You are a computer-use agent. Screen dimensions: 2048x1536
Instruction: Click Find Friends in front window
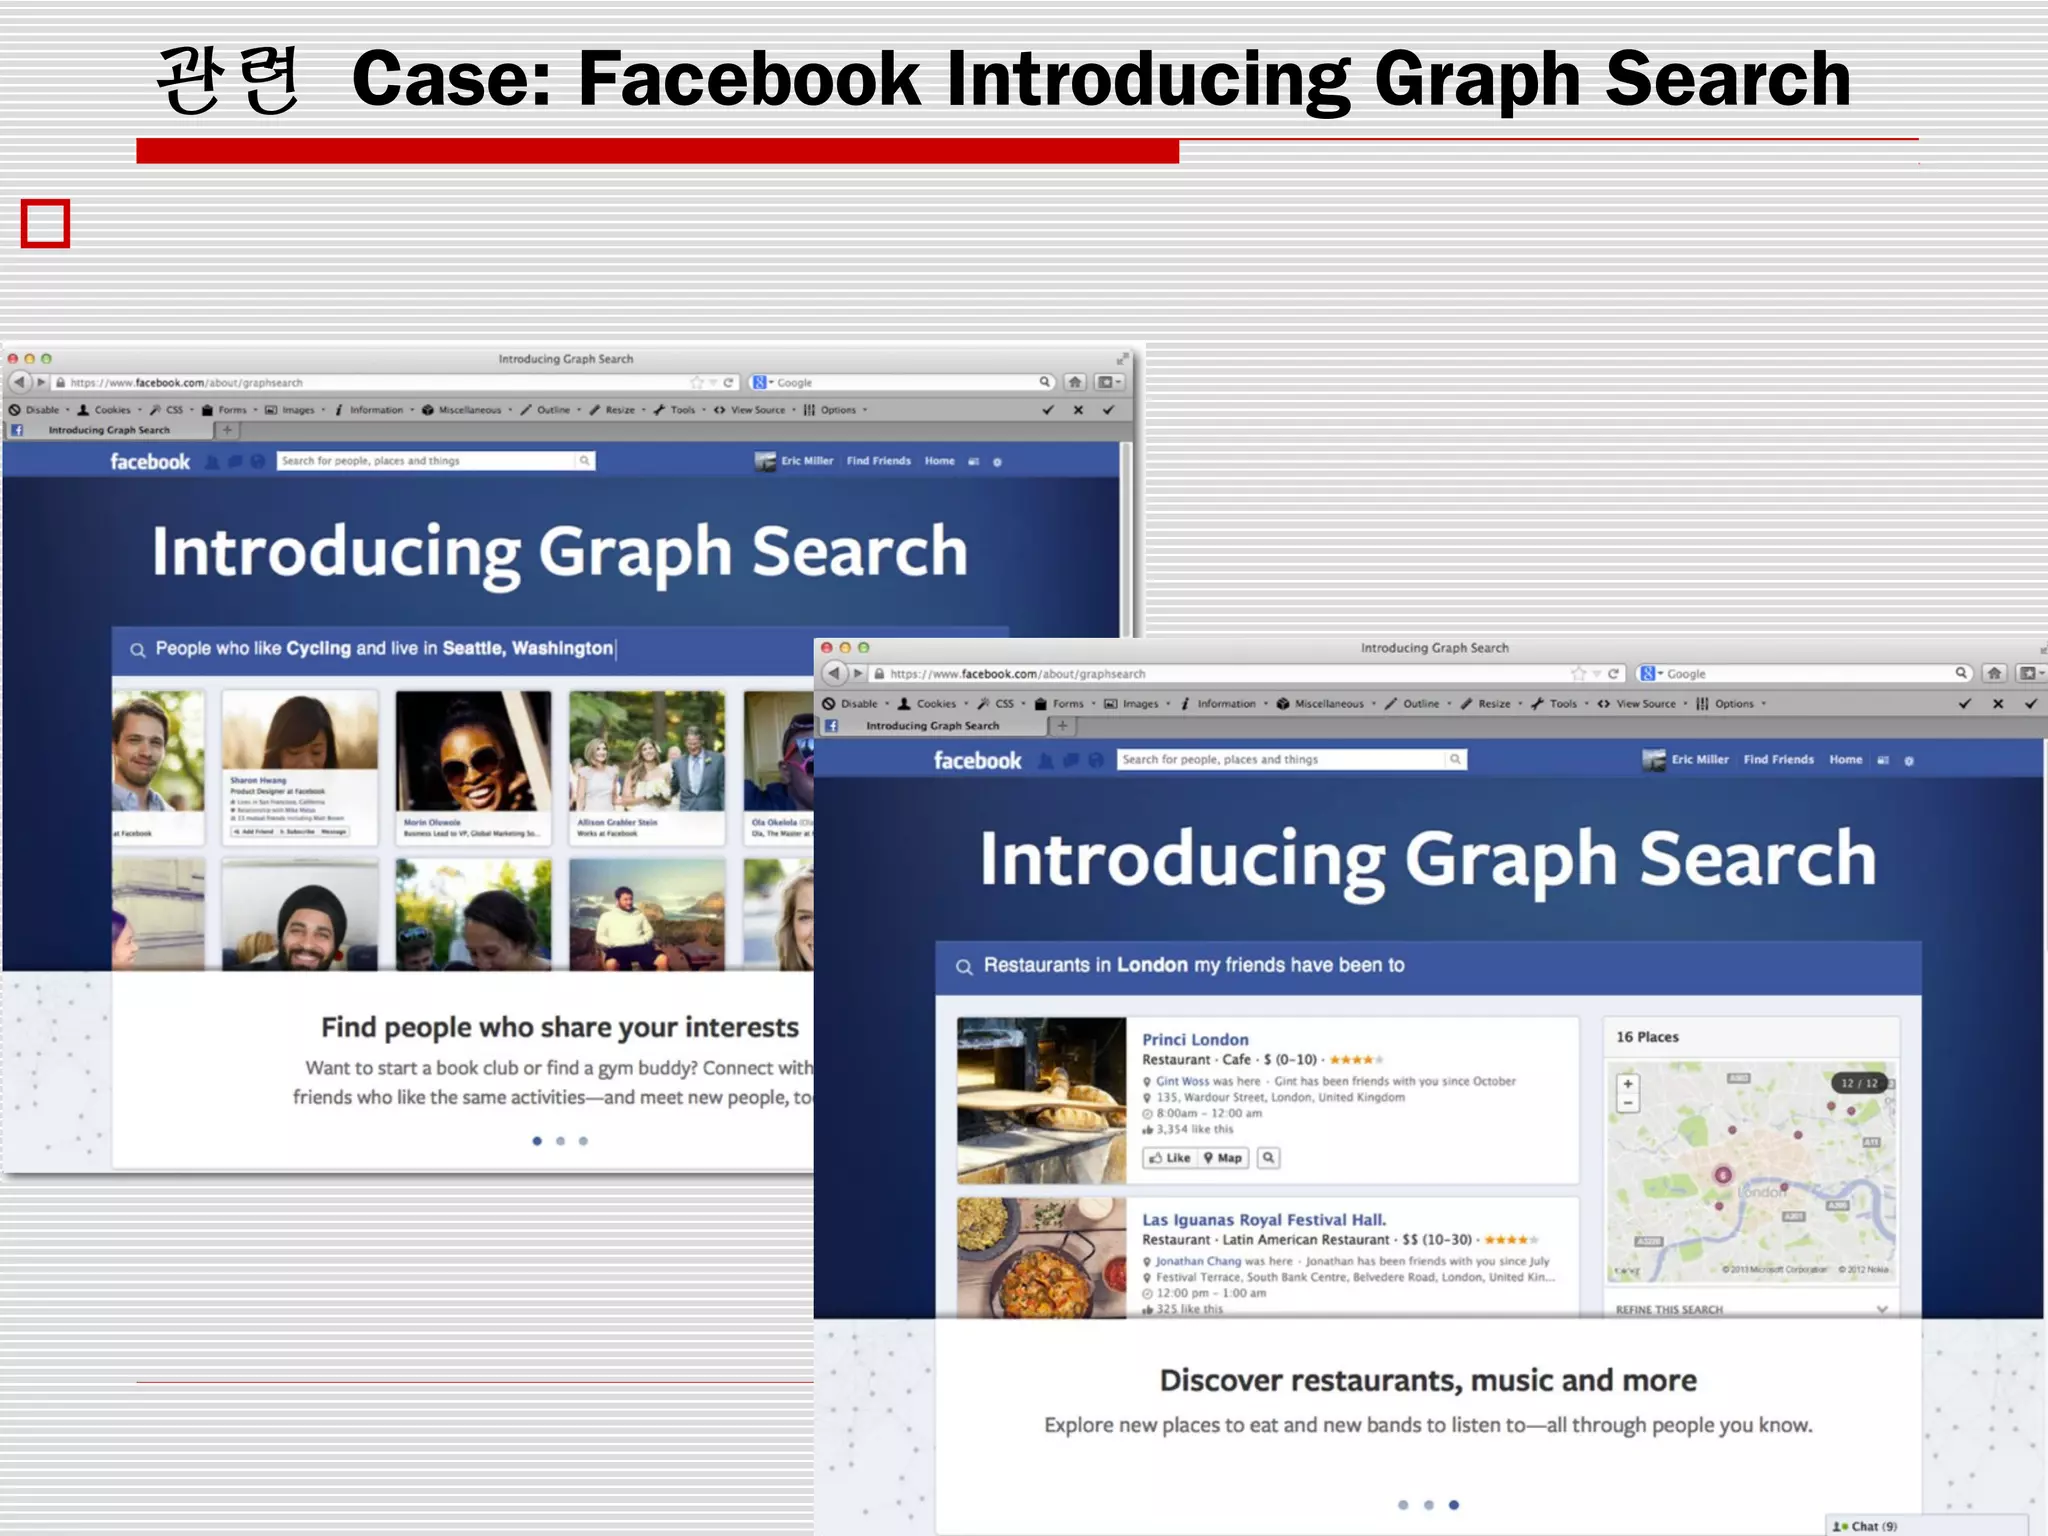[x=1778, y=760]
